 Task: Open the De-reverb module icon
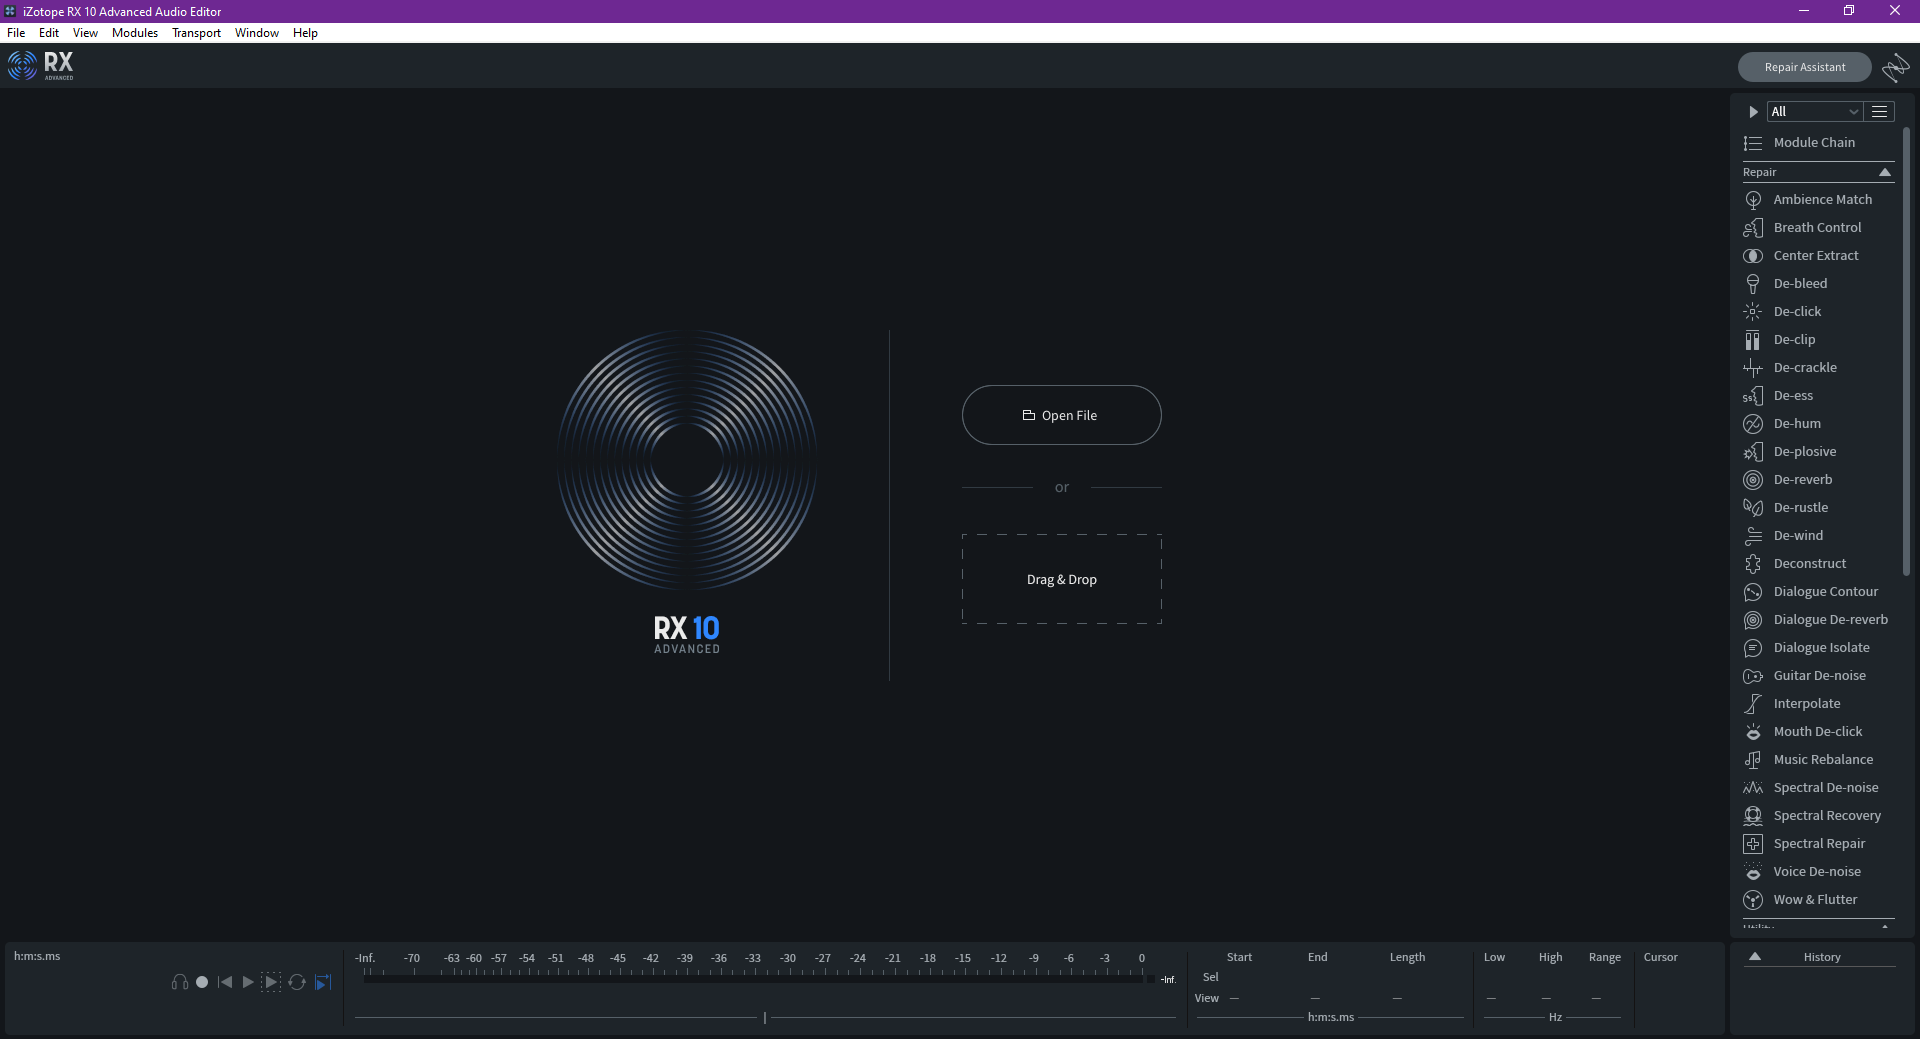pos(1753,480)
